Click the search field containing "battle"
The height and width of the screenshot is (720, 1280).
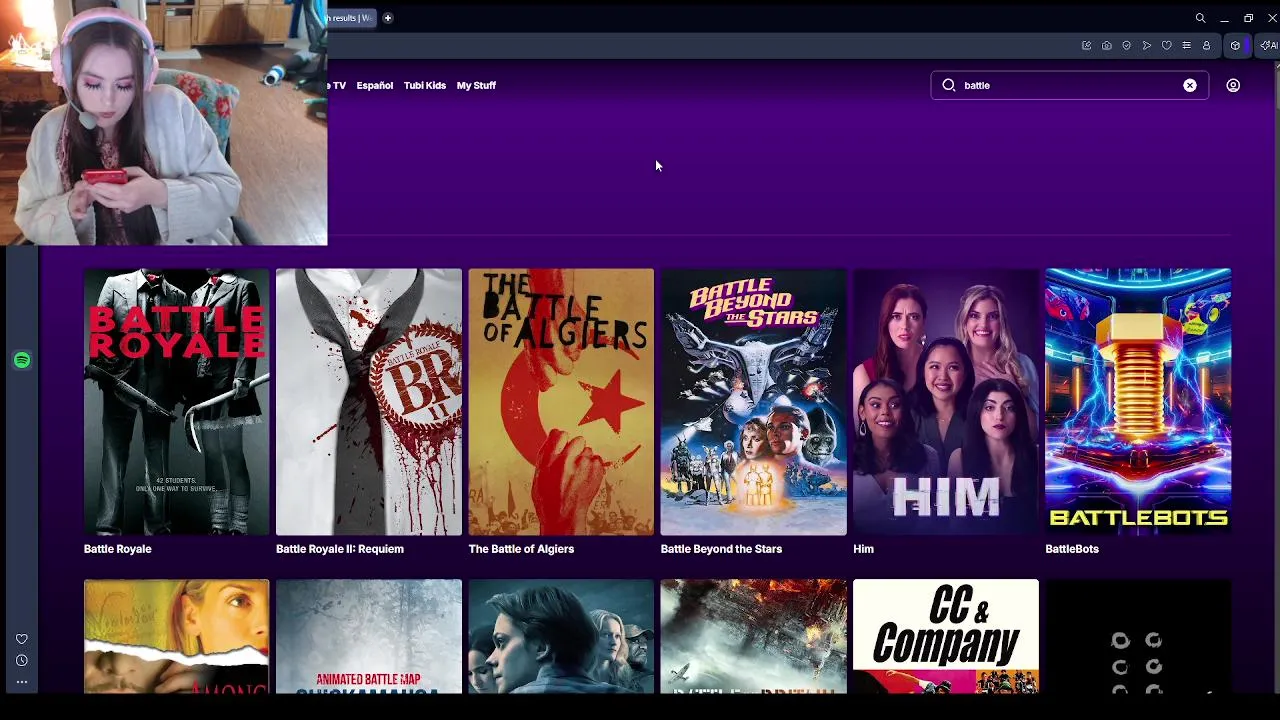(1069, 86)
